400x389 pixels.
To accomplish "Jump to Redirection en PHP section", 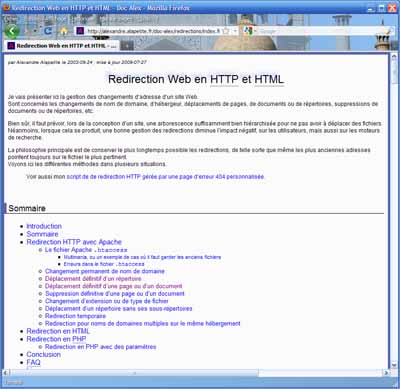I will 56,339.
